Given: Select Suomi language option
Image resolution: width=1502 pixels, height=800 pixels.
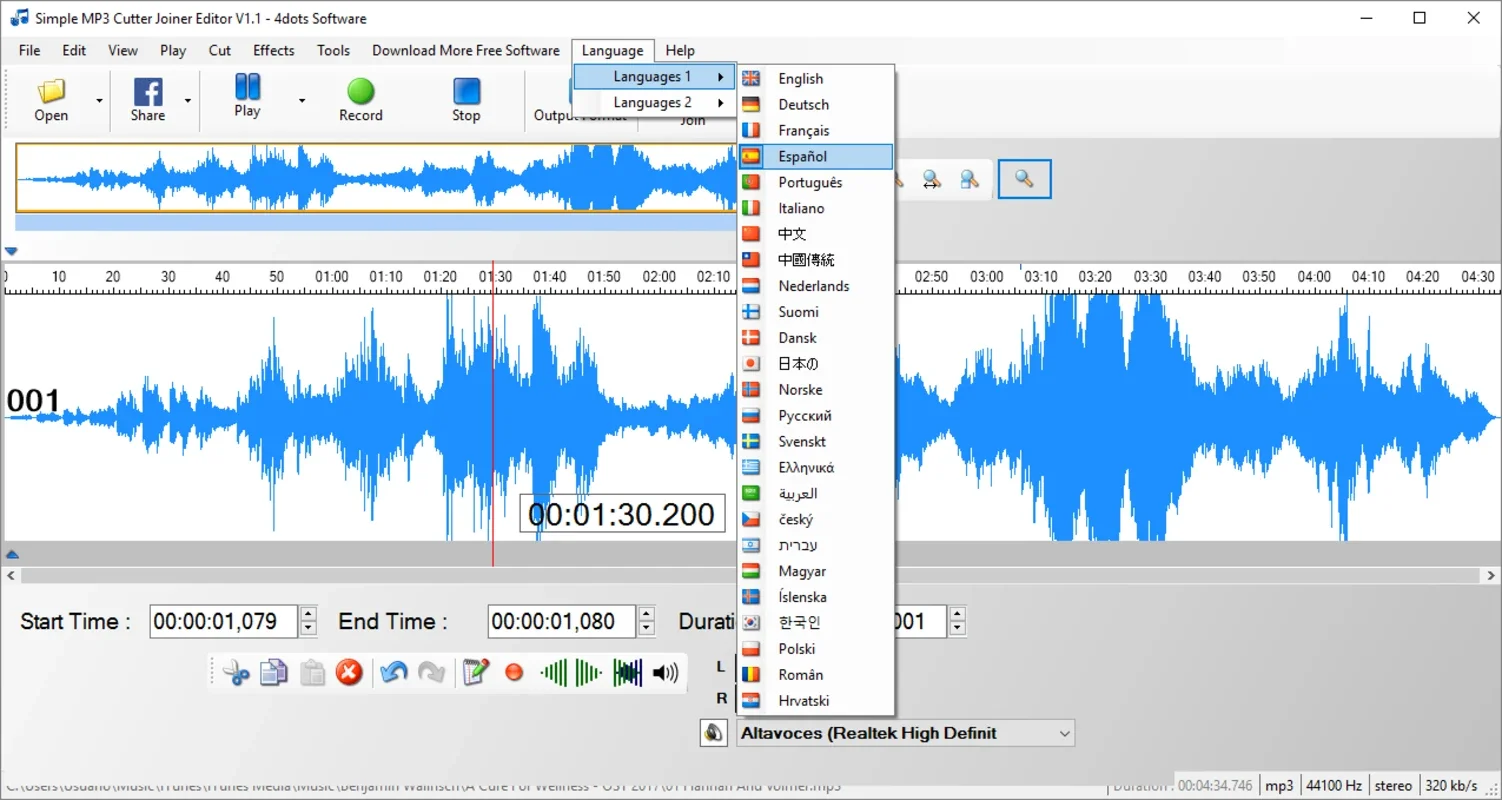Looking at the screenshot, I should [x=816, y=312].
